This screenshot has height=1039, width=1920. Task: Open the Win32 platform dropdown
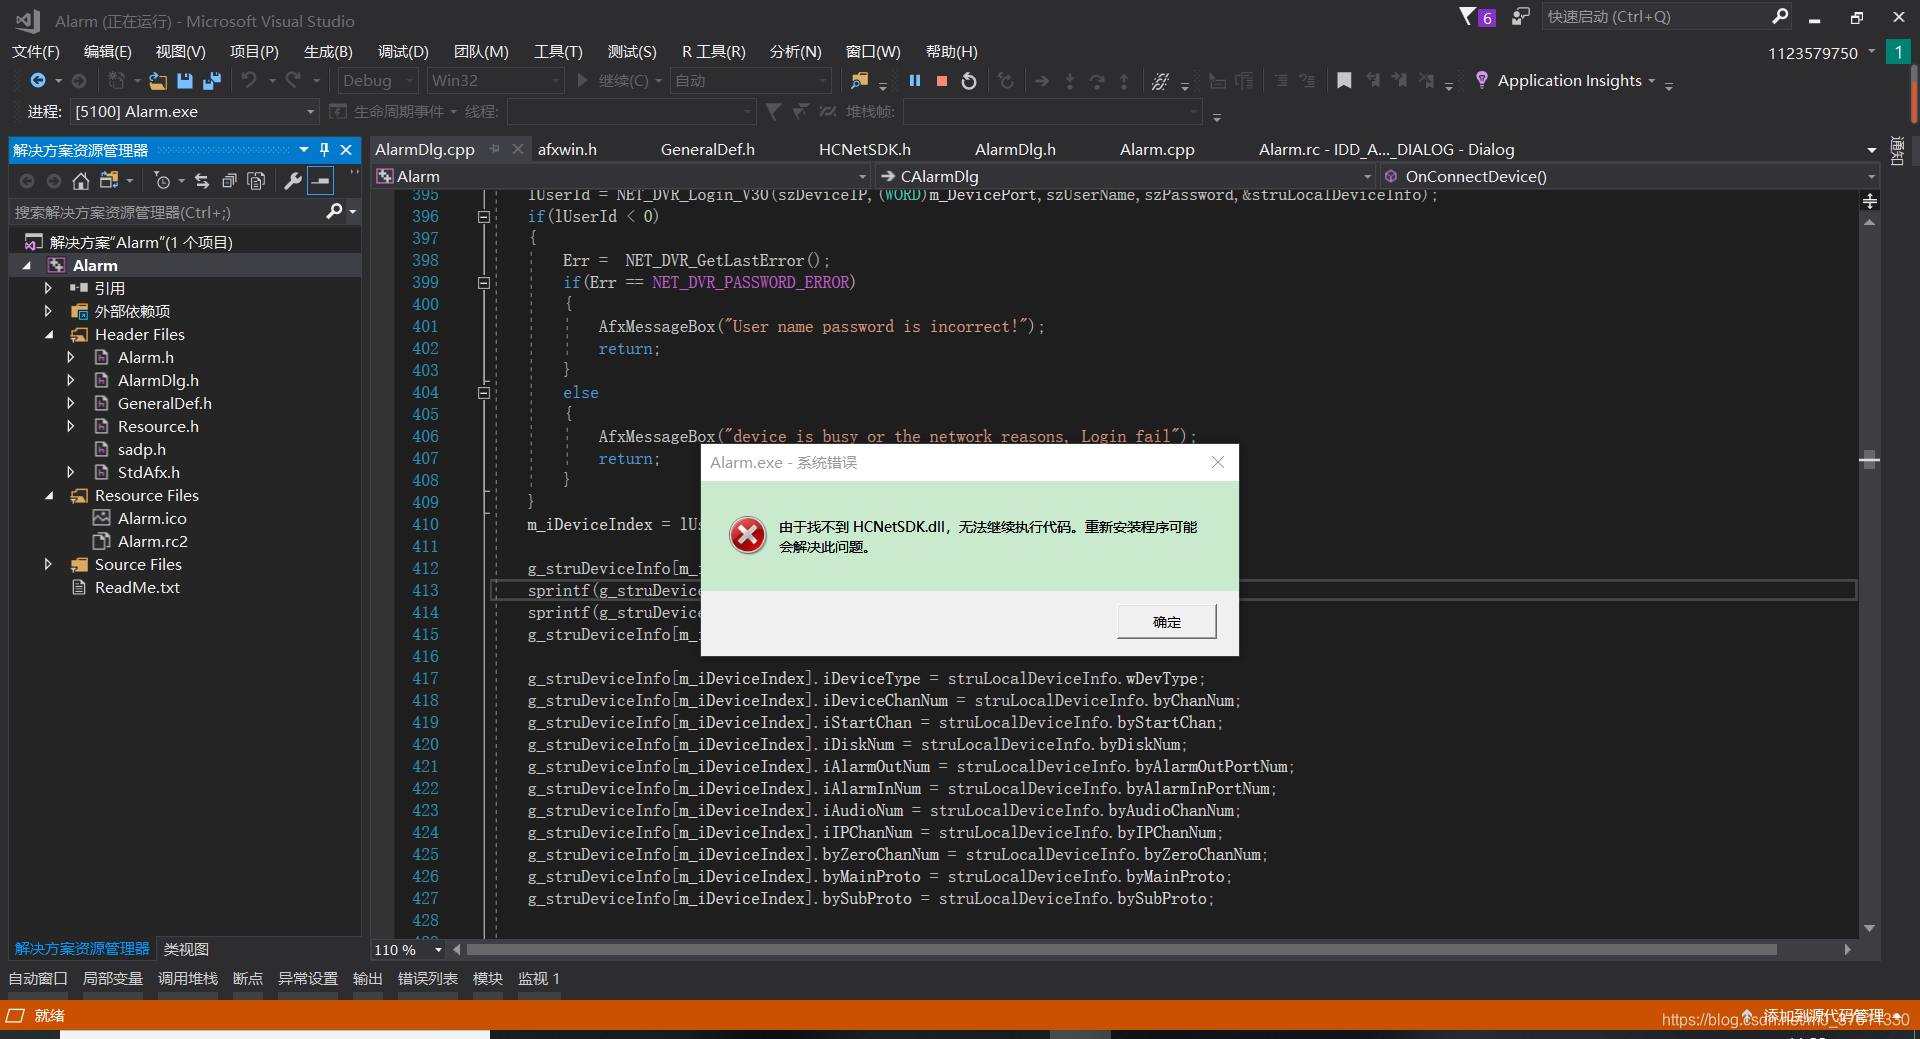[495, 81]
